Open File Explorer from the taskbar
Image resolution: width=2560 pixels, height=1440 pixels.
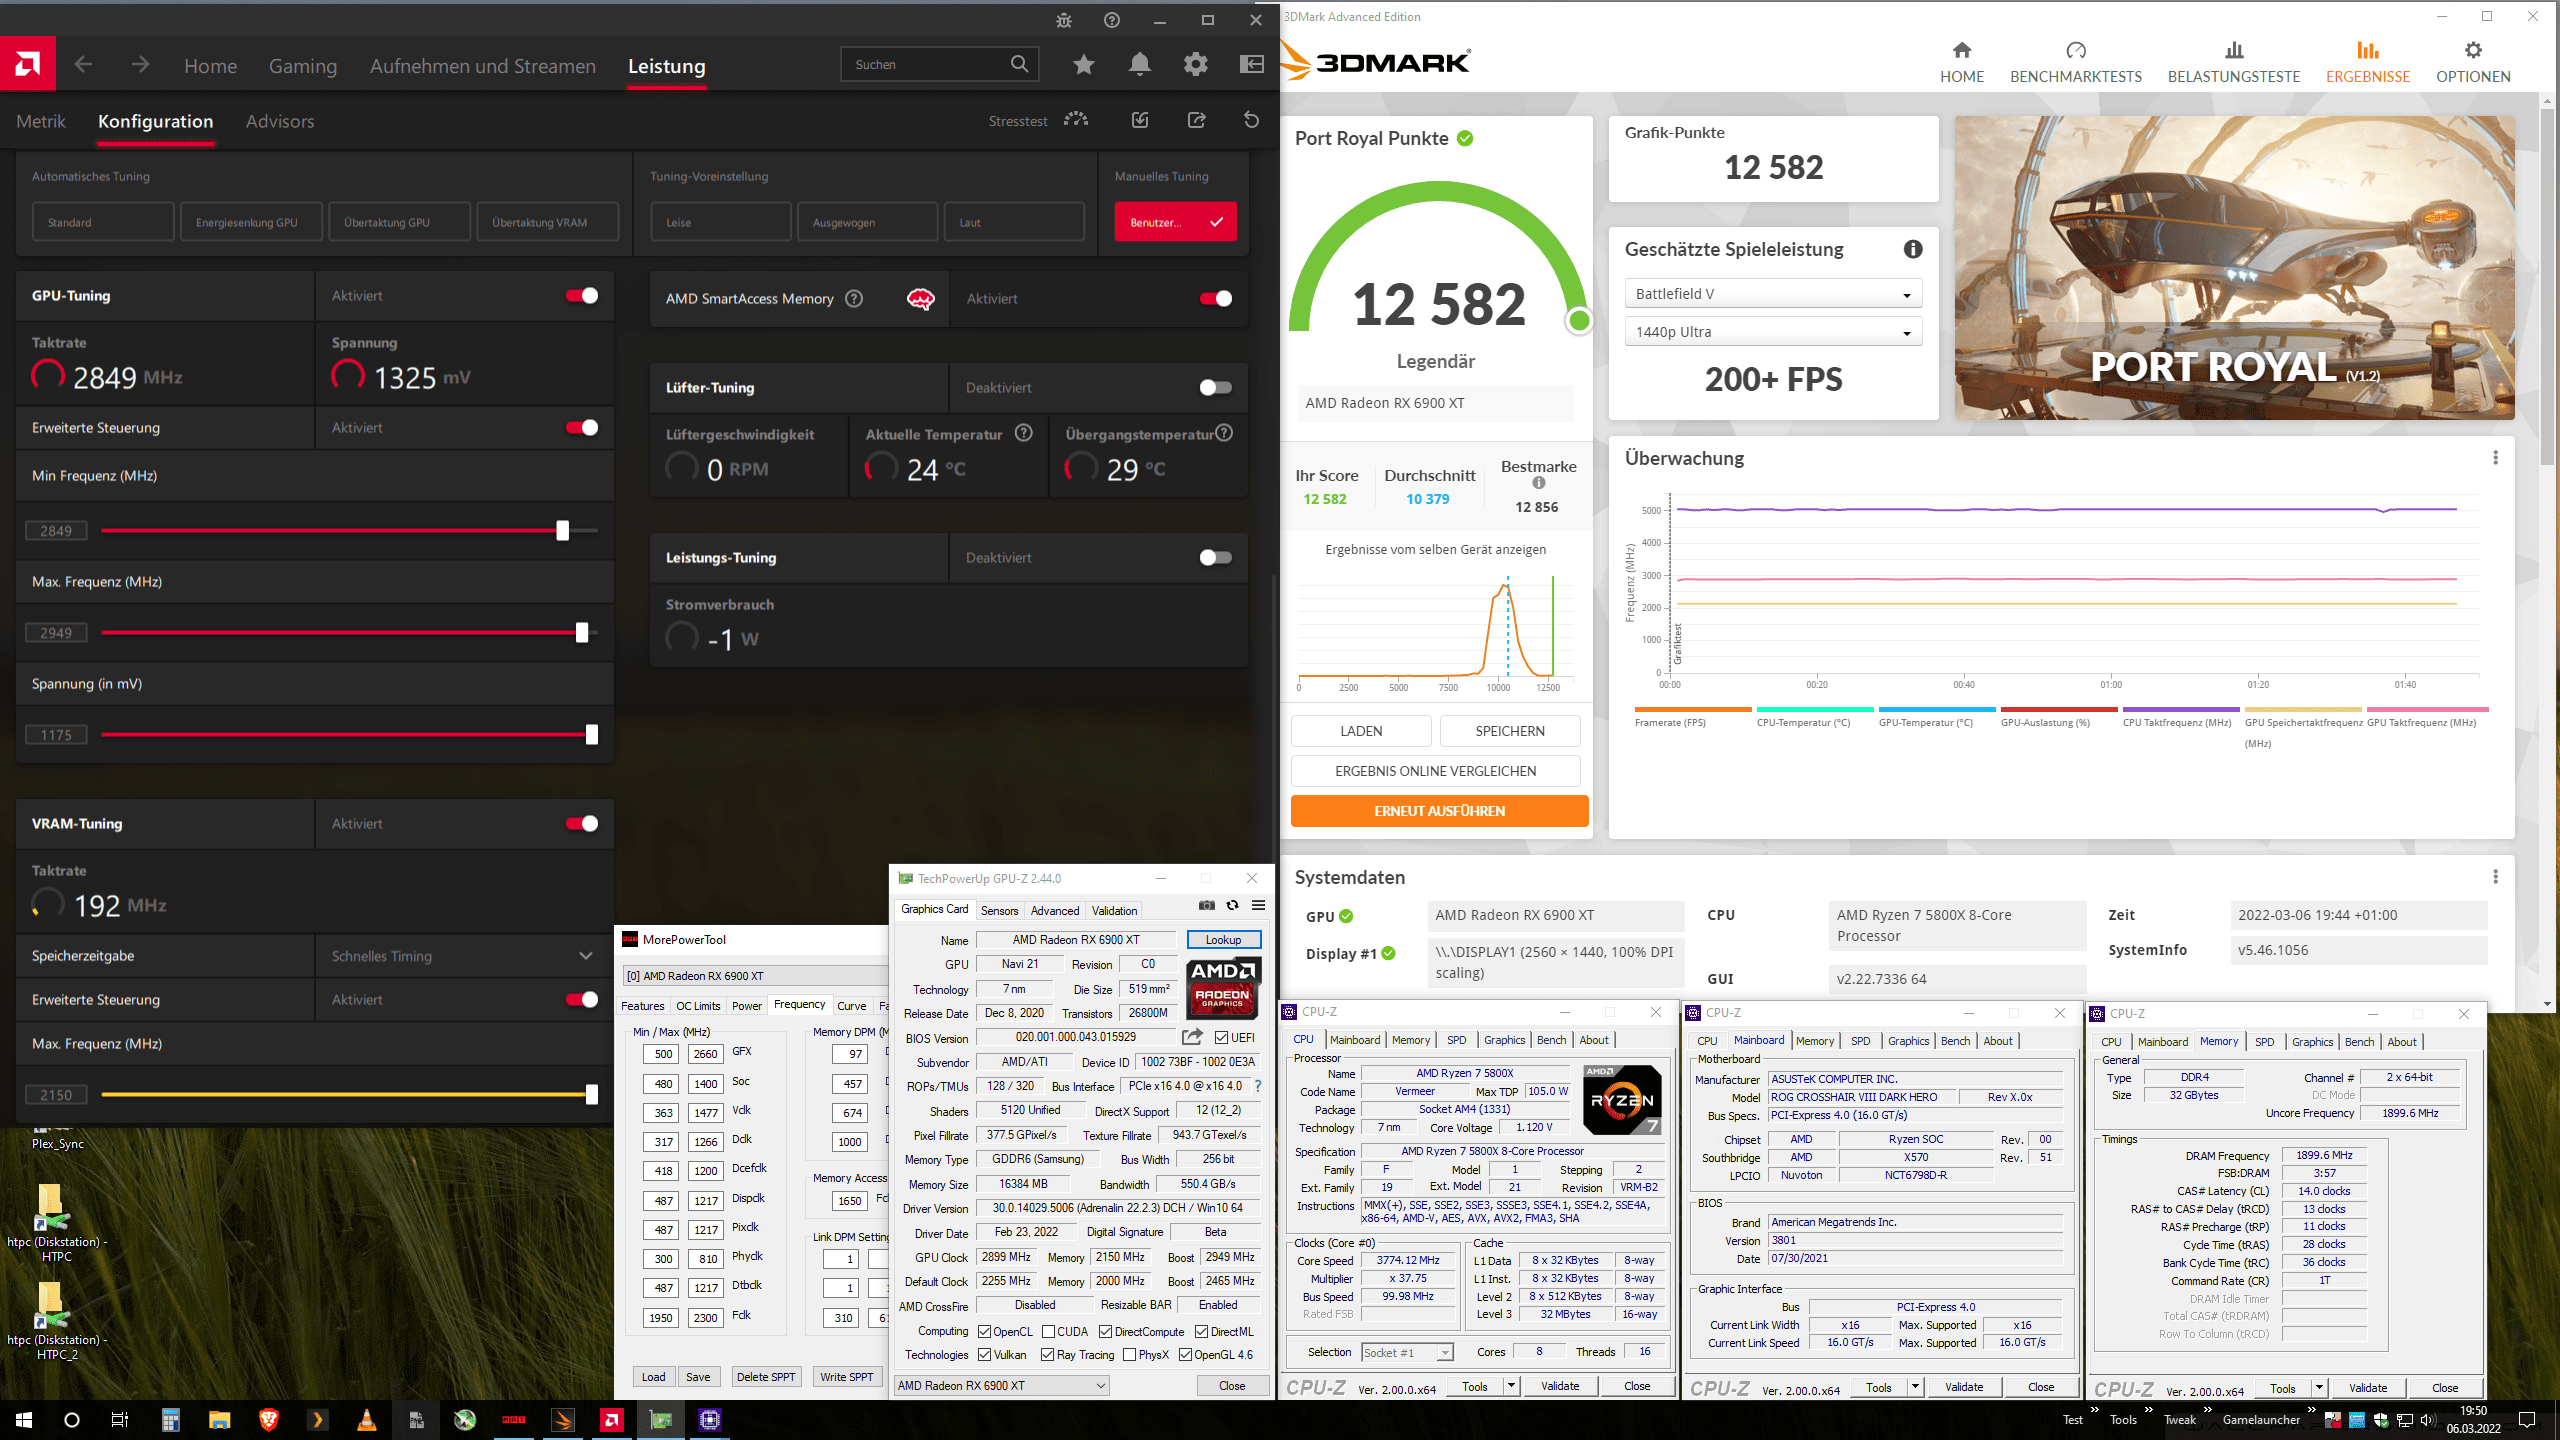click(x=219, y=1419)
